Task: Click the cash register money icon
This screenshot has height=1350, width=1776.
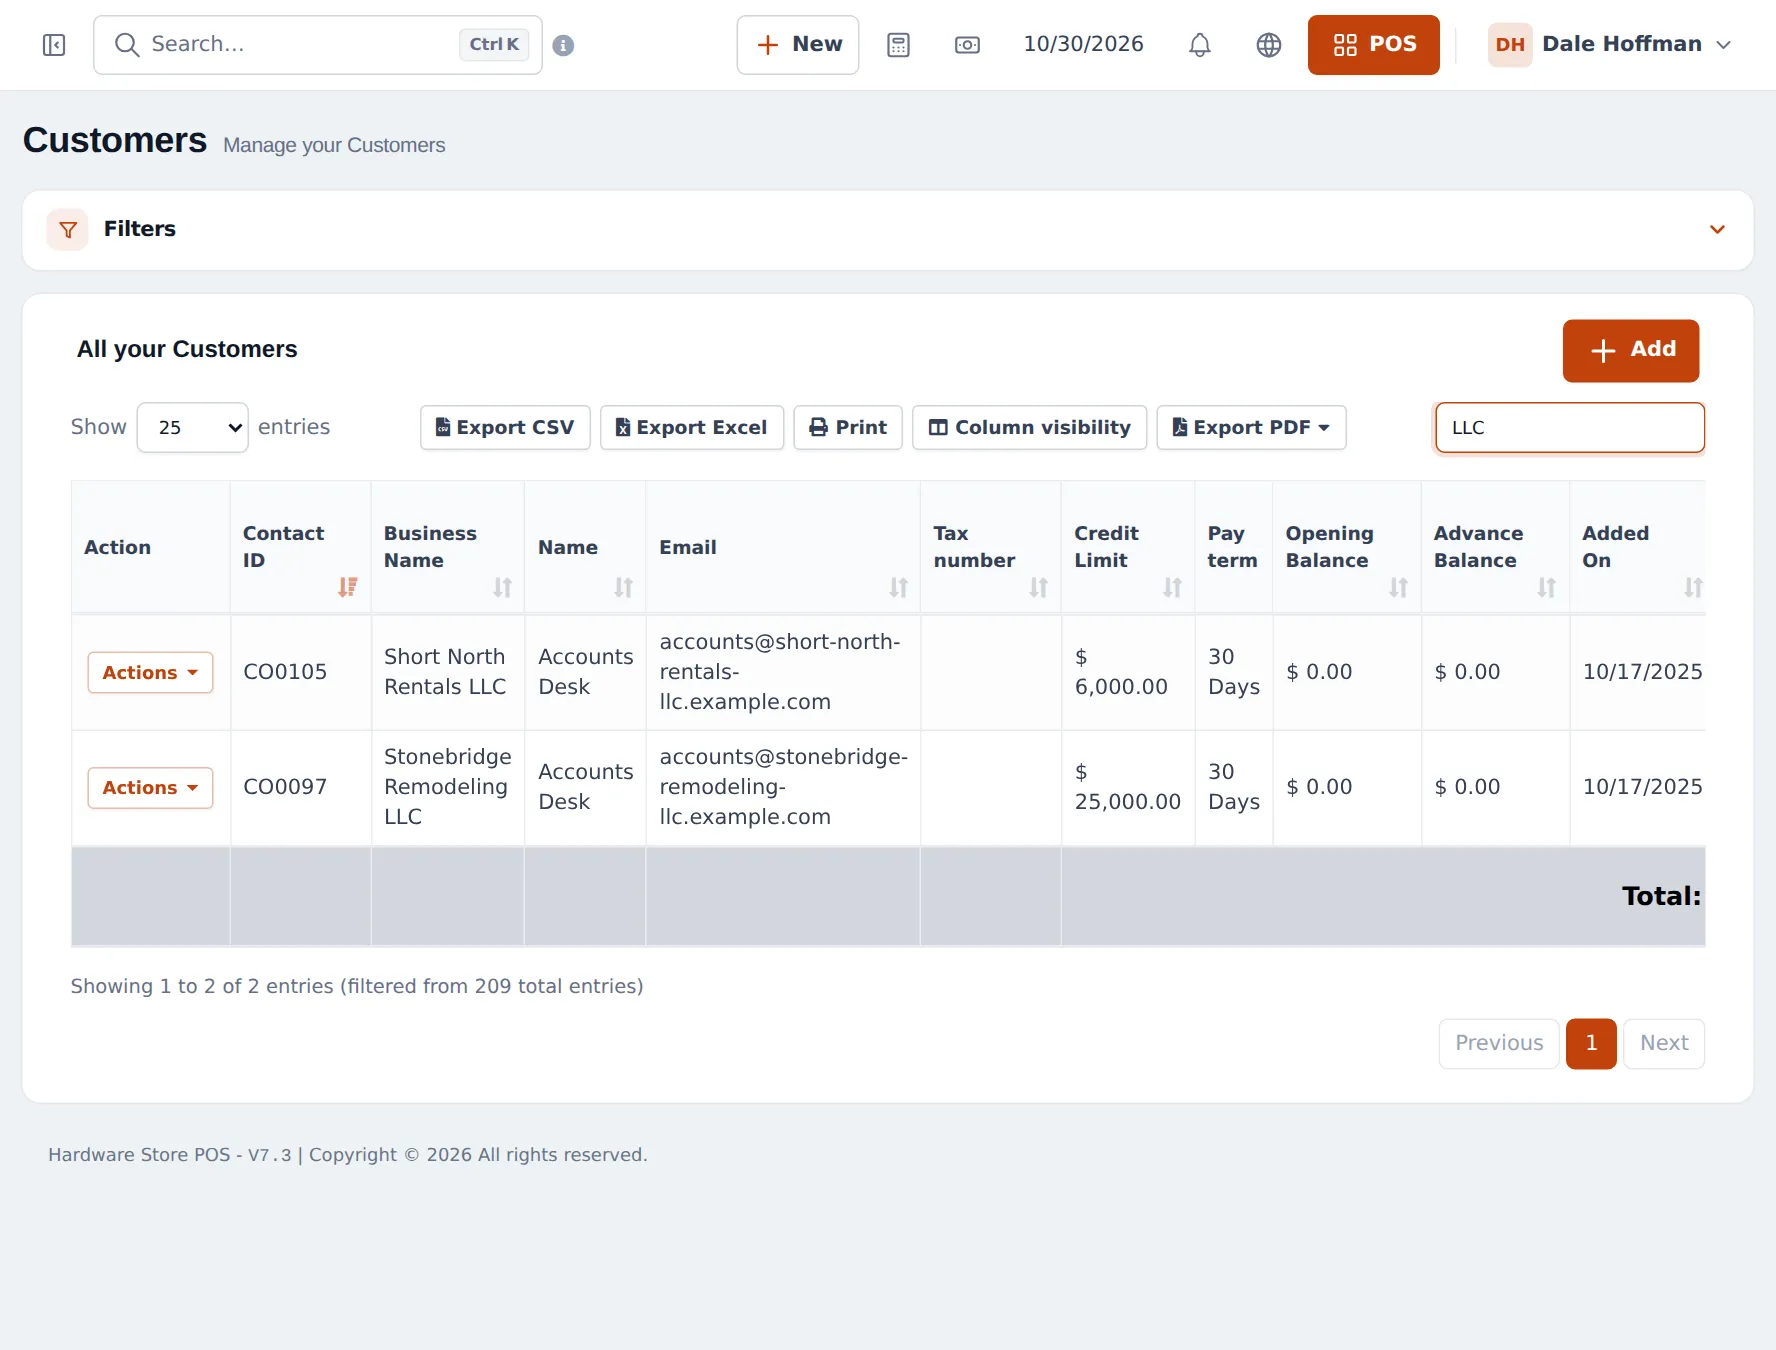Action: (967, 45)
